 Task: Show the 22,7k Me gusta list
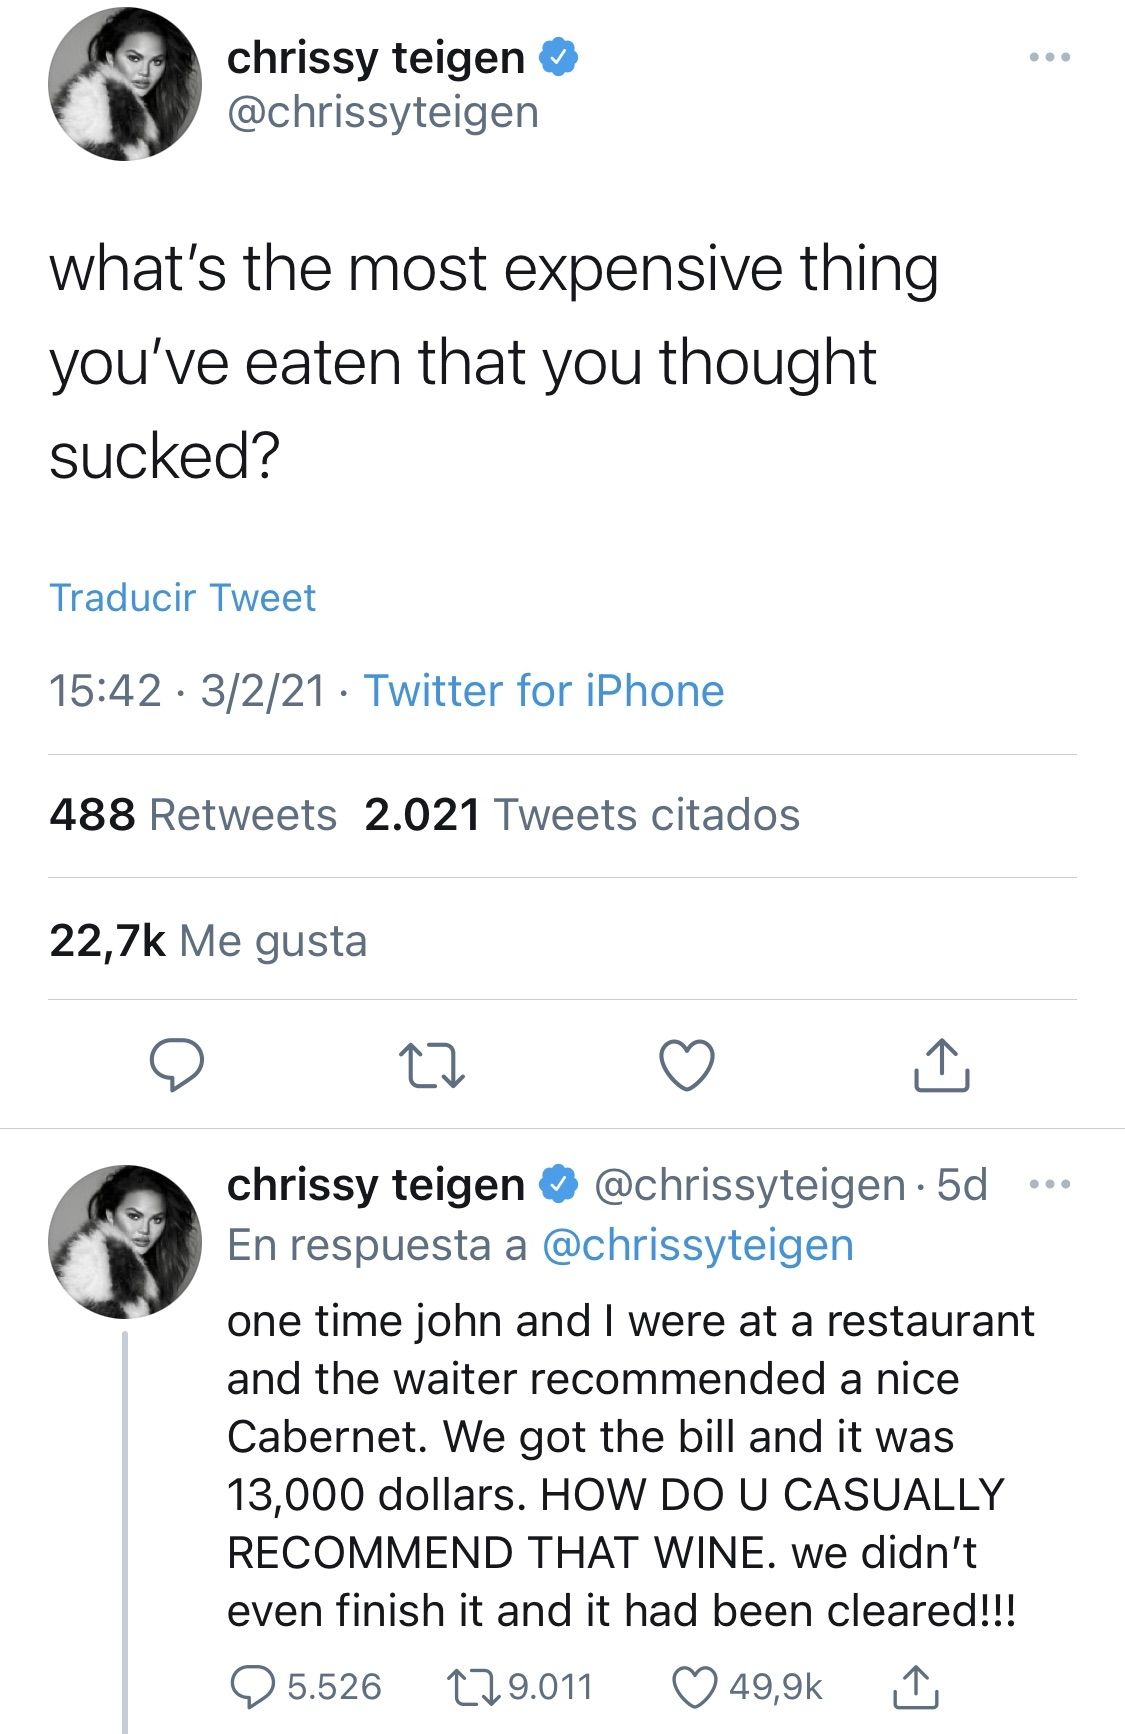208,941
